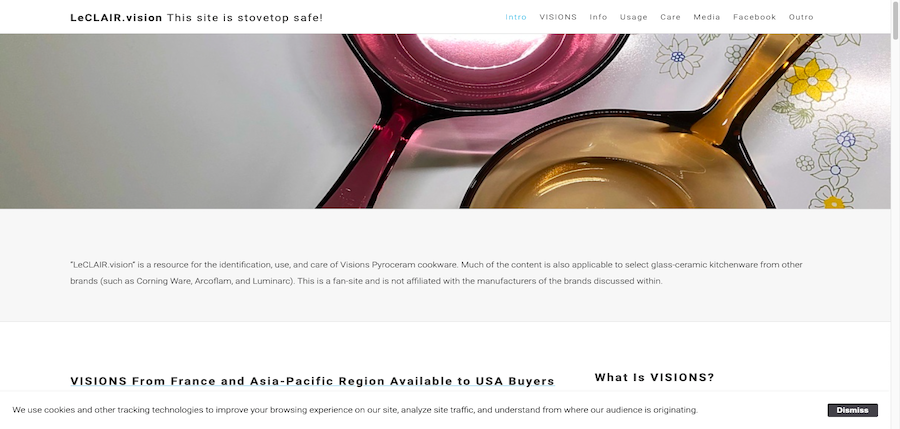Viewport: 900px width, 429px height.
Task: Click the page's vertical scrollbar
Action: click(895, 214)
